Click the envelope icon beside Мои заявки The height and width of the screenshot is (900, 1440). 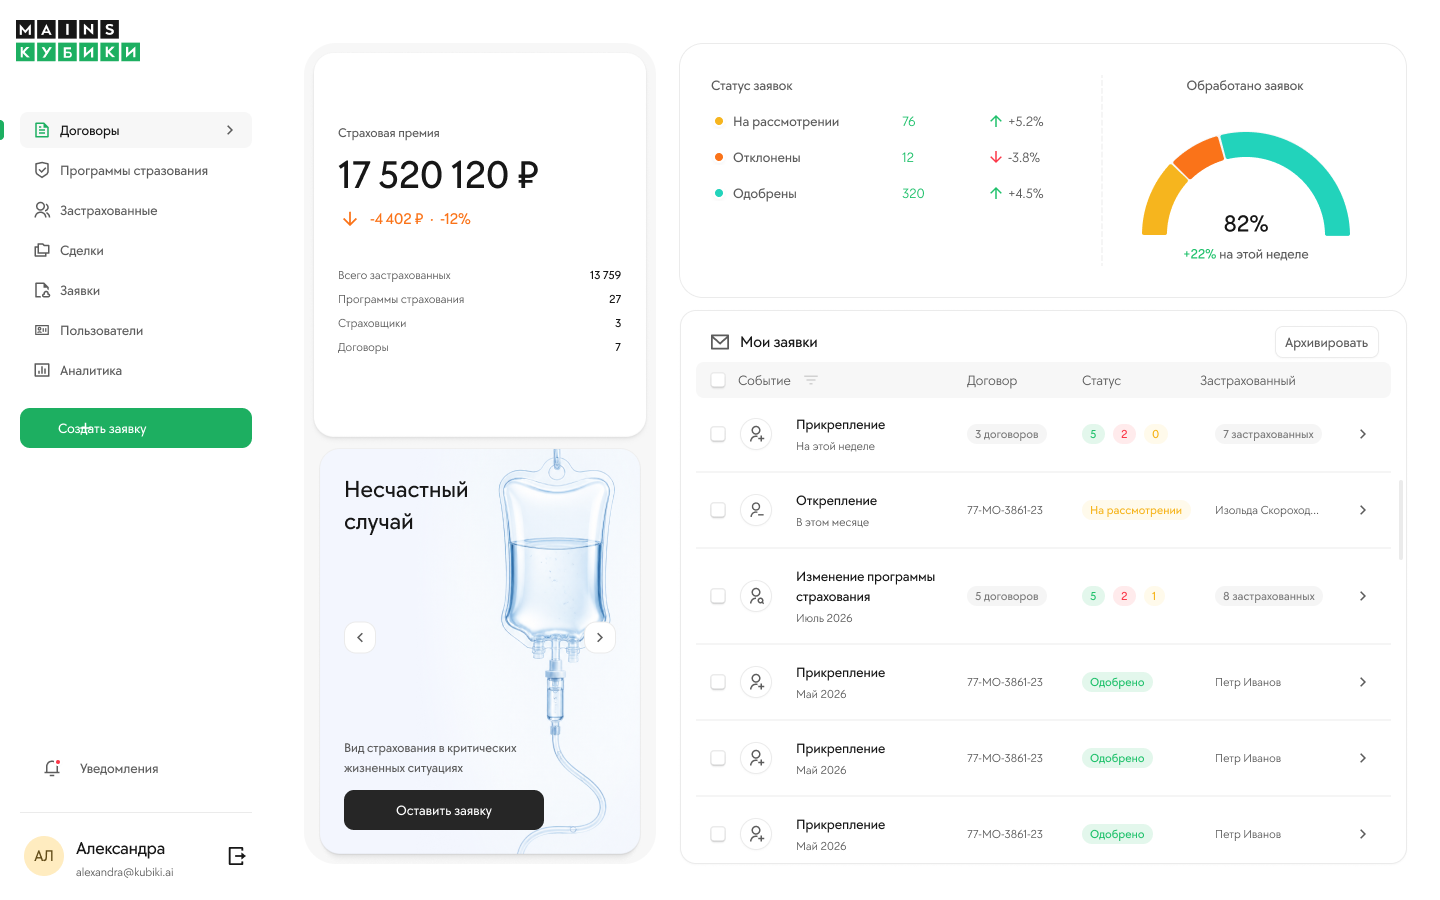(720, 342)
